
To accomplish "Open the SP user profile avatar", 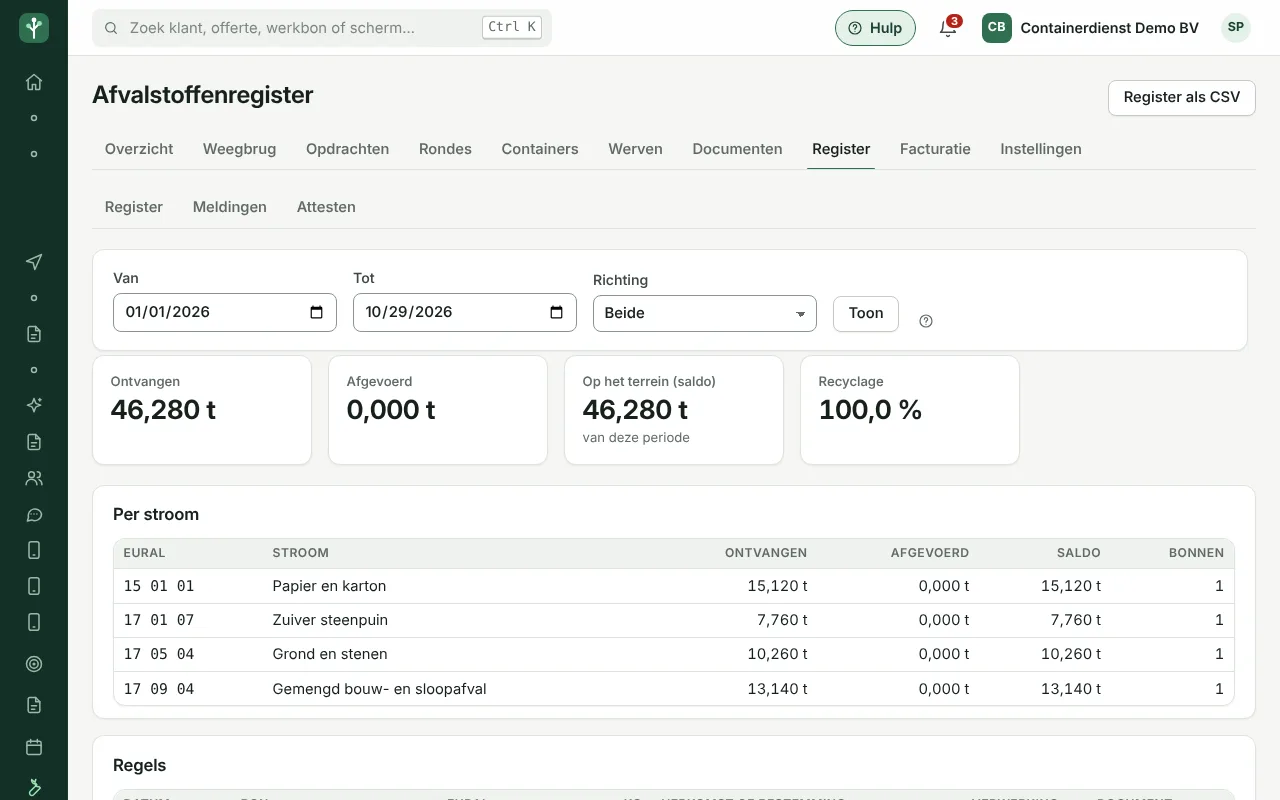I will tap(1236, 28).
